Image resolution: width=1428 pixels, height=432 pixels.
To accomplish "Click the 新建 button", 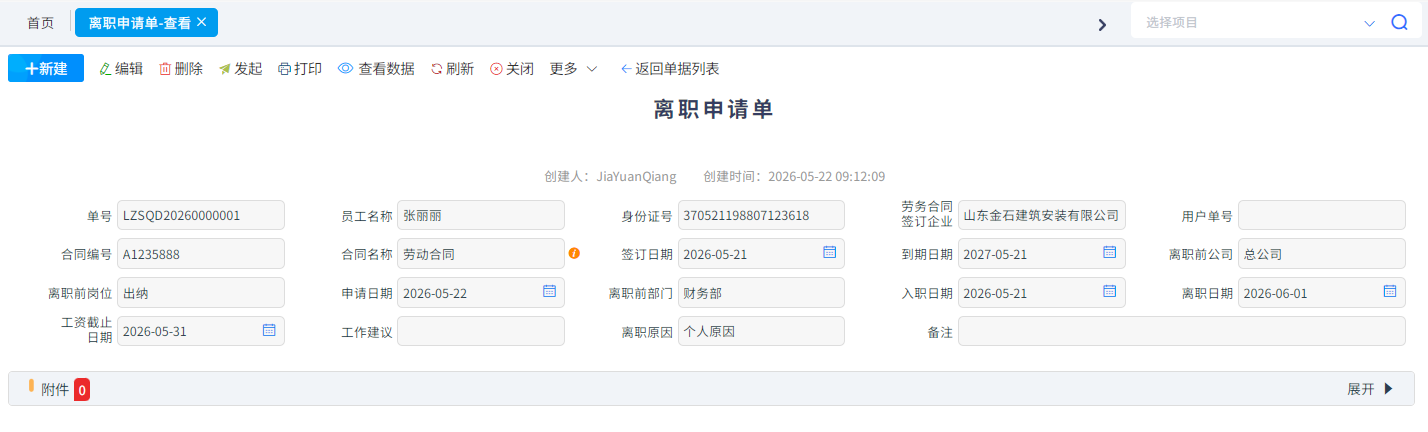I will pos(46,68).
